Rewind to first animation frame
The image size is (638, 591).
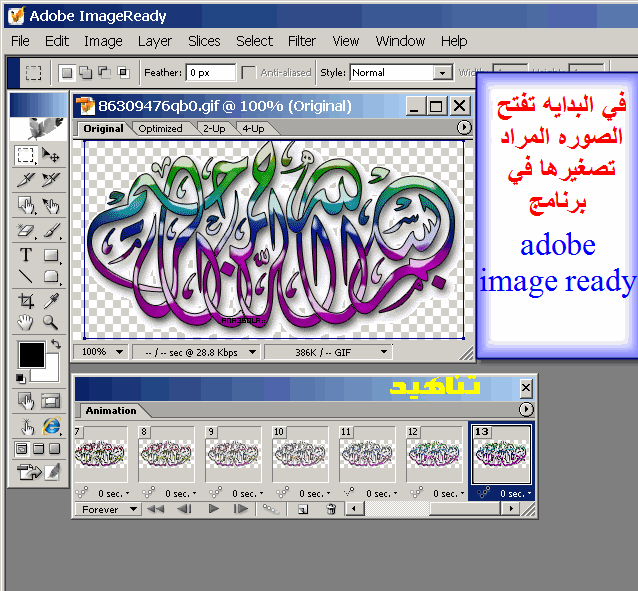click(x=155, y=509)
